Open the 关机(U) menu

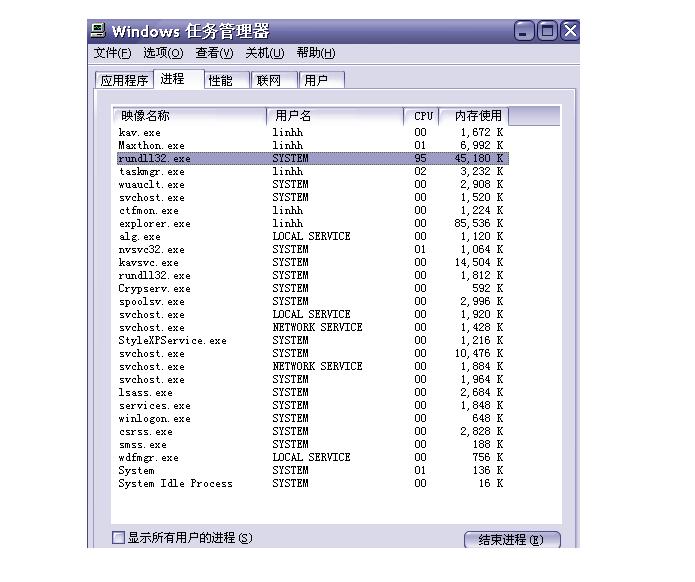[x=265, y=53]
